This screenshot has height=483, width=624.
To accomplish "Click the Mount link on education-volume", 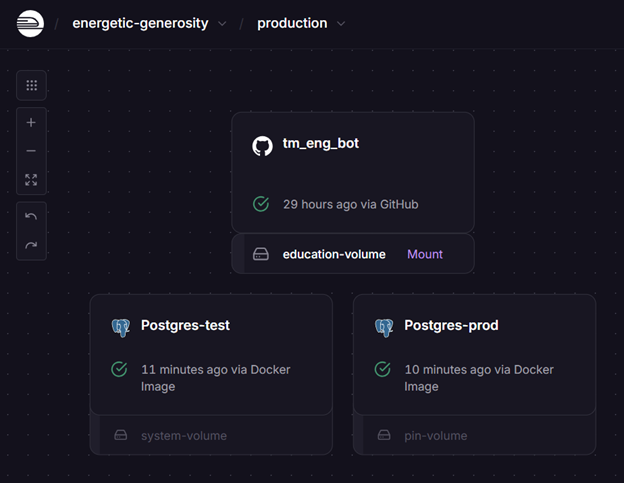I will click(x=424, y=254).
